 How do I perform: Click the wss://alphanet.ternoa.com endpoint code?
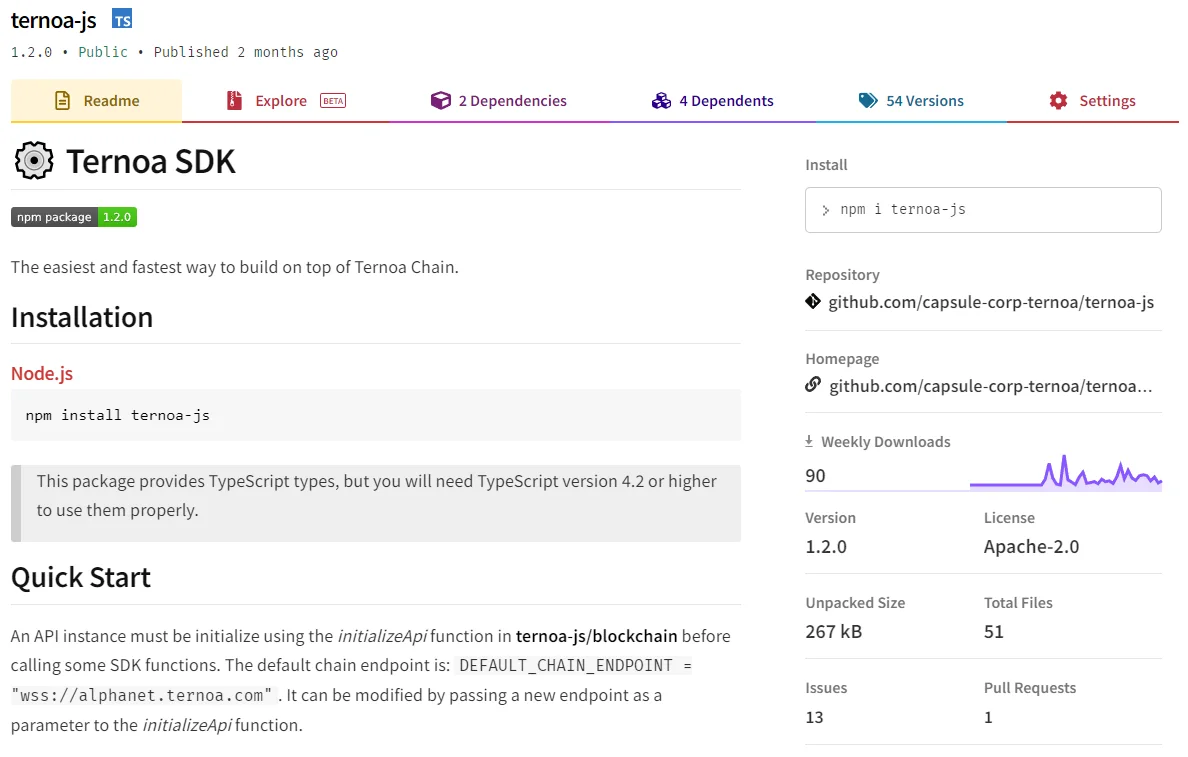[x=142, y=696]
